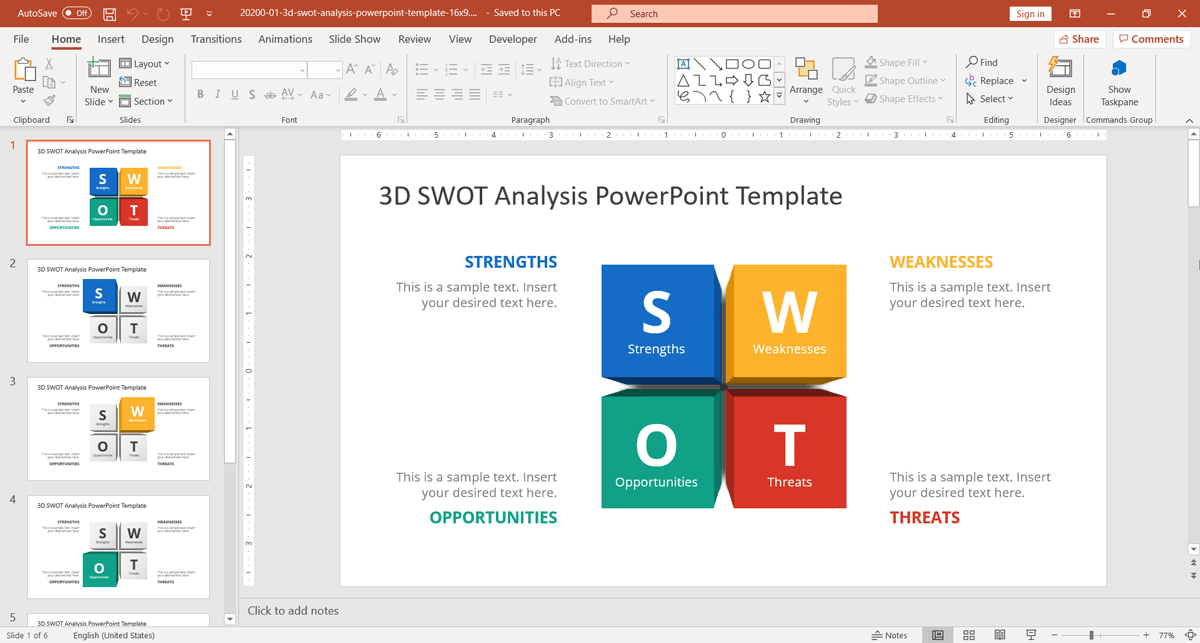The image size is (1200, 643).
Task: Toggle AutoSave switch
Action: pos(76,14)
